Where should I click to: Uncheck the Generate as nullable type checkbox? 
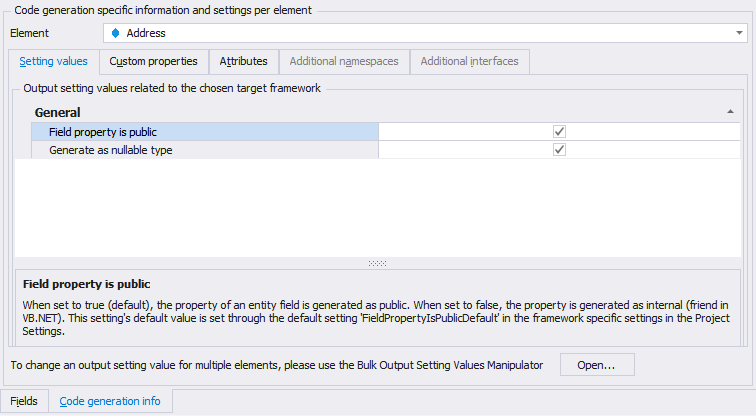coord(560,150)
